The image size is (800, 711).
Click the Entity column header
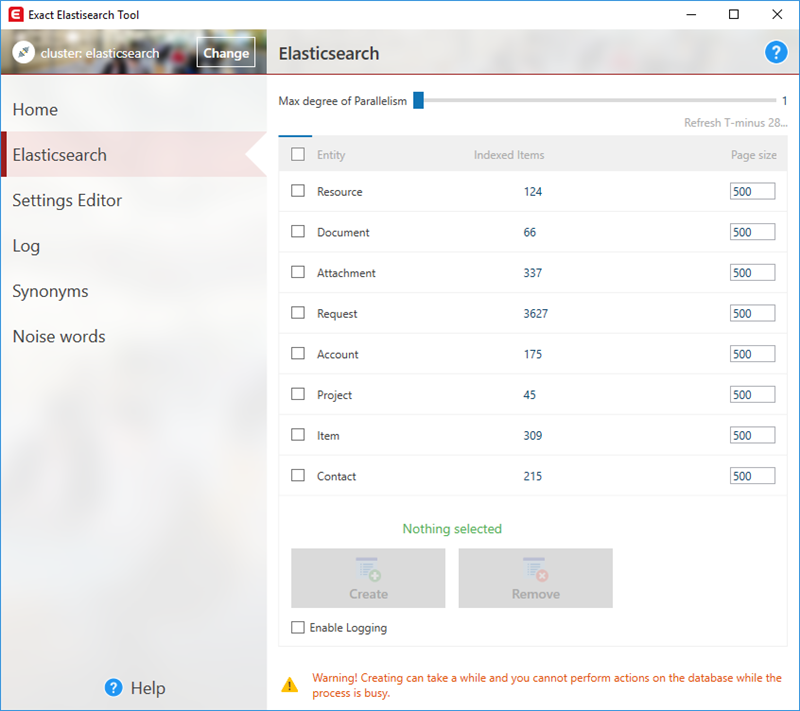tap(331, 155)
